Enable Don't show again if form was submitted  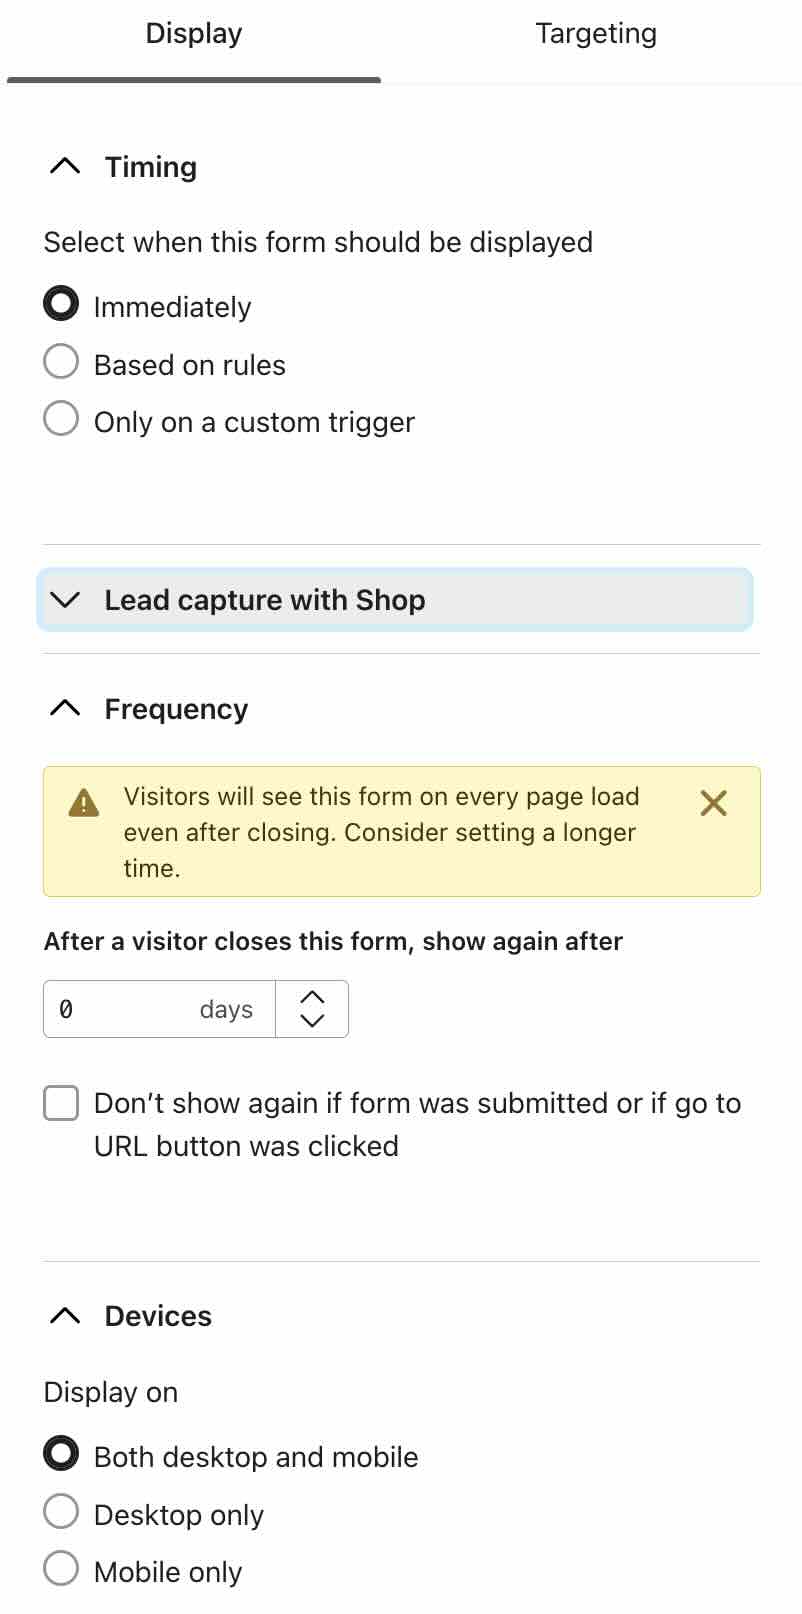[61, 1102]
